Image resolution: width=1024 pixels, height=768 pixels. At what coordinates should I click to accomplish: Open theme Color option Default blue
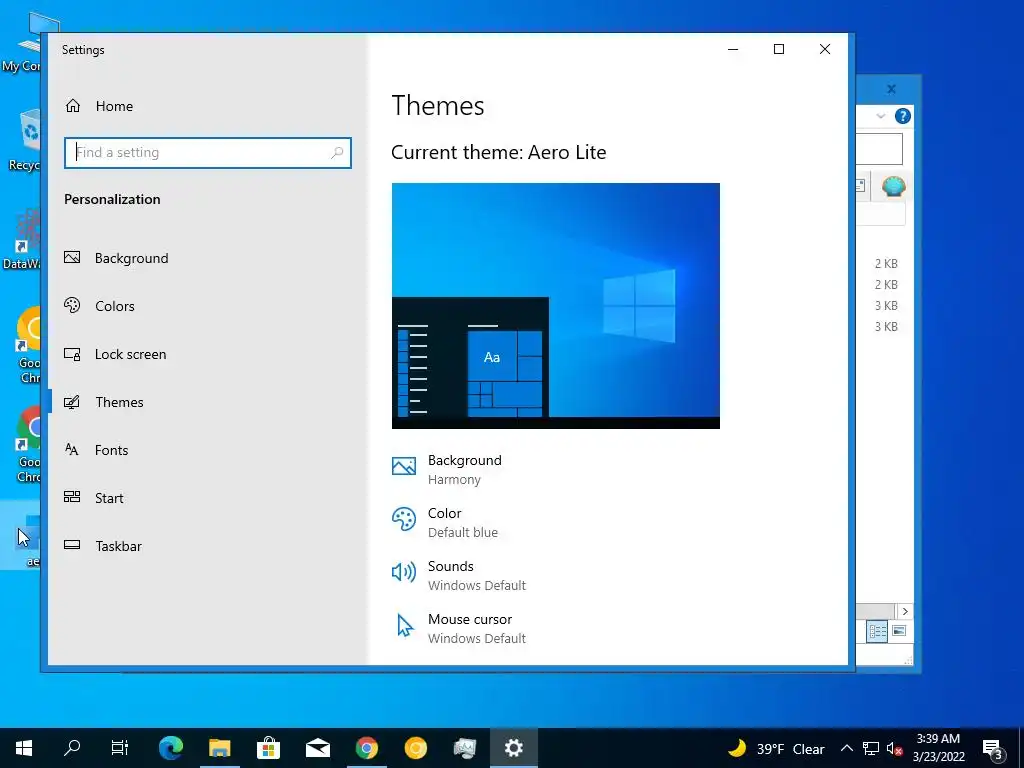[x=445, y=522]
